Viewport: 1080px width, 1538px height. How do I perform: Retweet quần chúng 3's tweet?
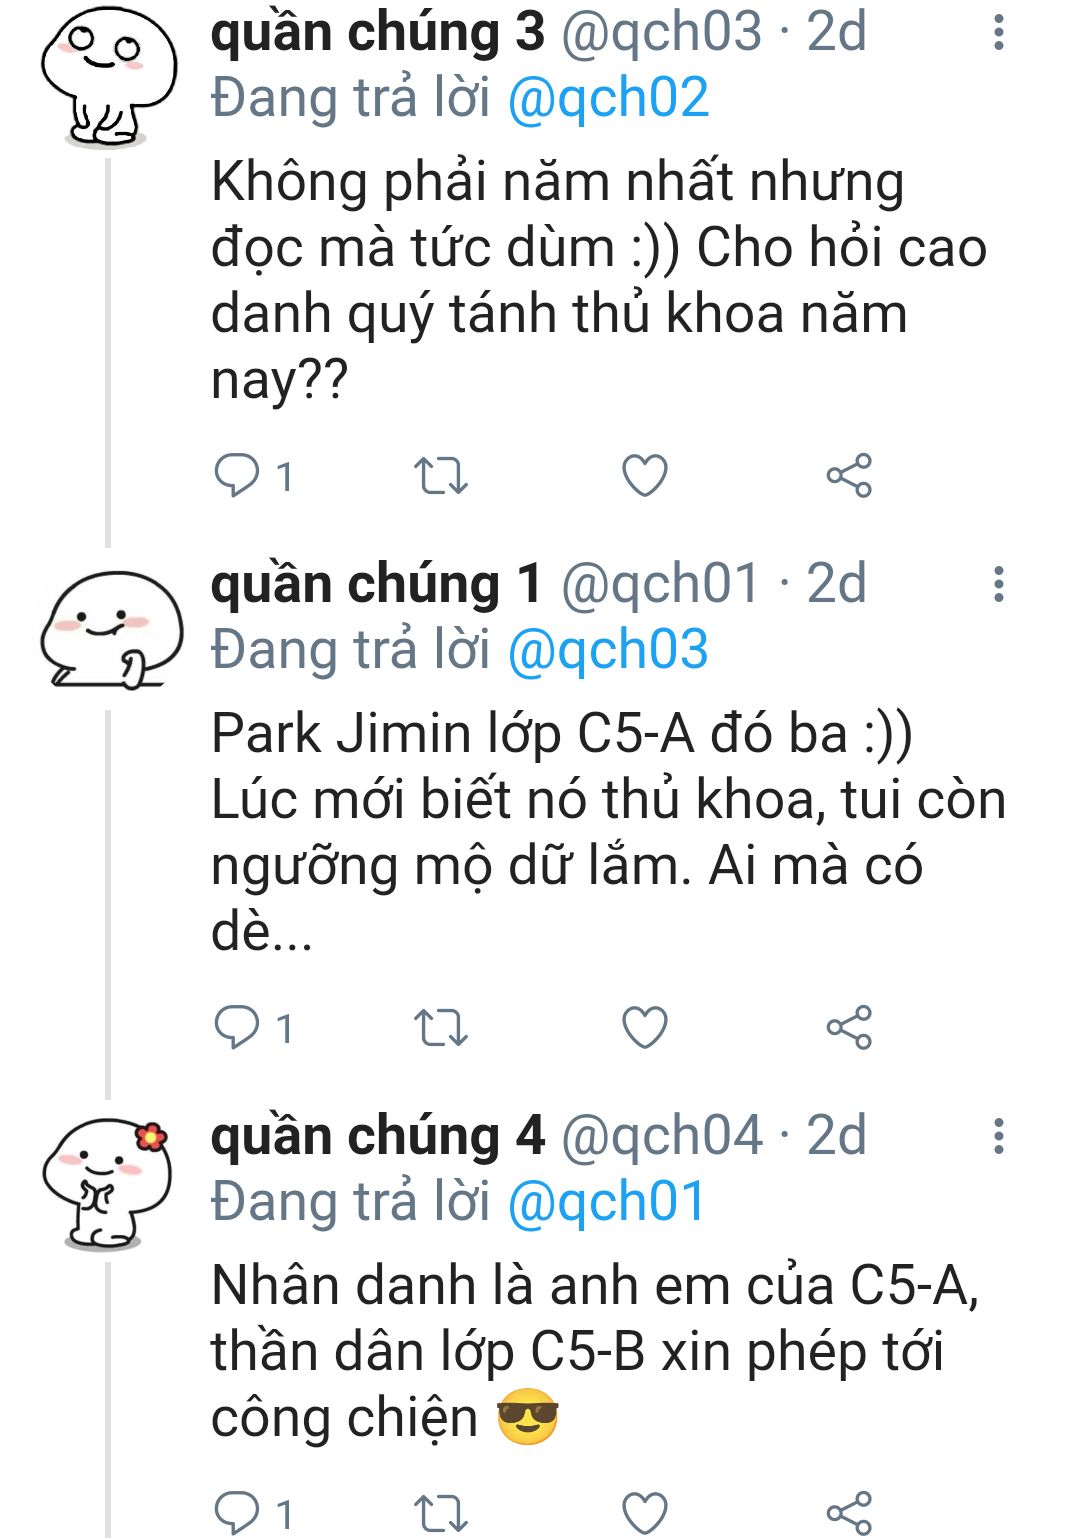(x=441, y=476)
